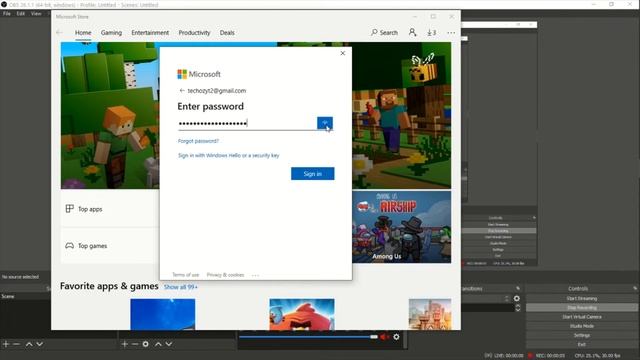Open OBS Edit menu
640x360 pixels.
tap(21, 13)
